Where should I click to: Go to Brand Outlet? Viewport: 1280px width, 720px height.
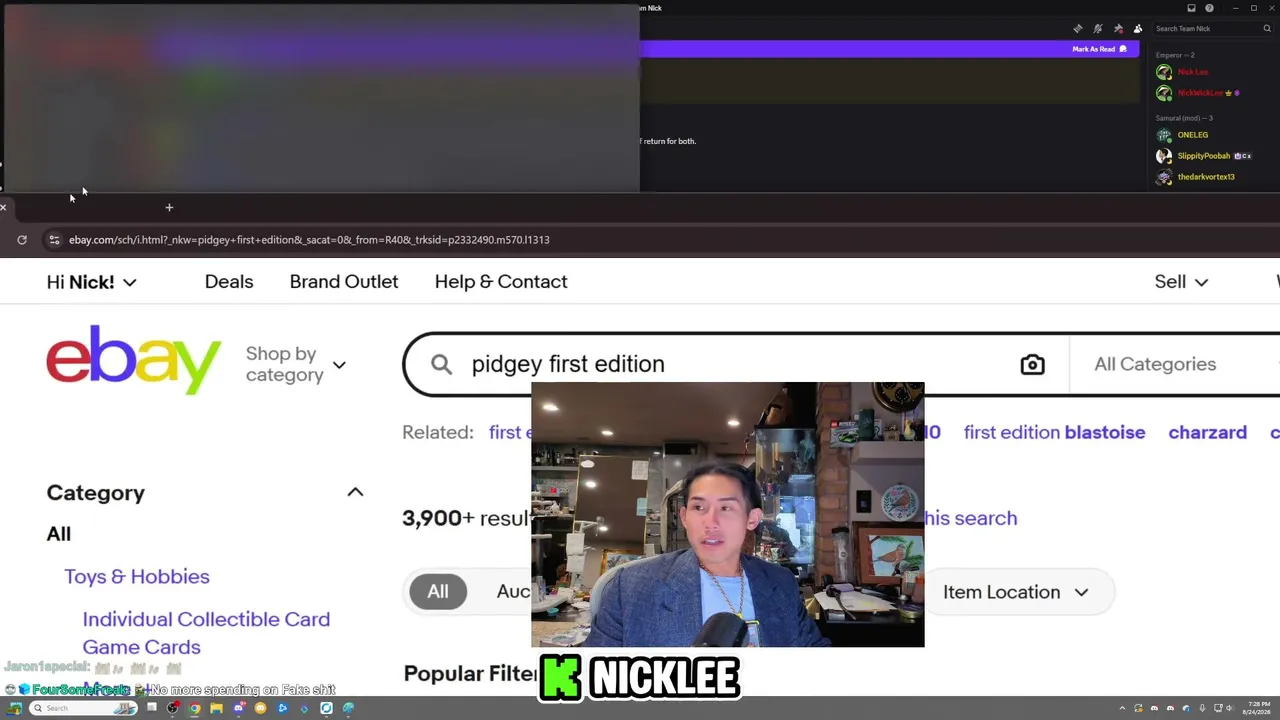tap(344, 282)
